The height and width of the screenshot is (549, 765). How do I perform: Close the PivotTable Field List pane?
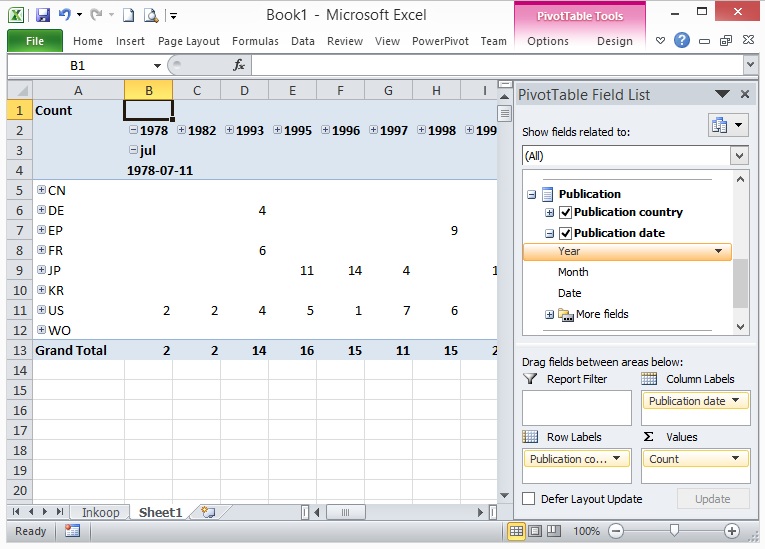point(745,94)
